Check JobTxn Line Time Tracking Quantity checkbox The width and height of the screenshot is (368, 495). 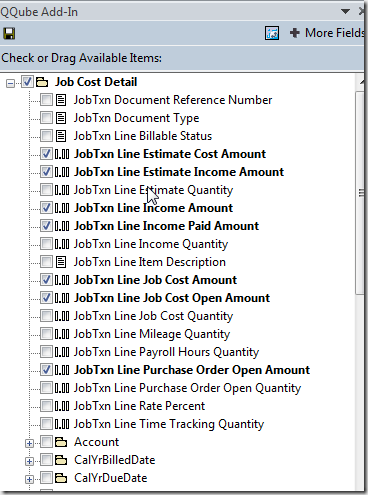[x=46, y=423]
